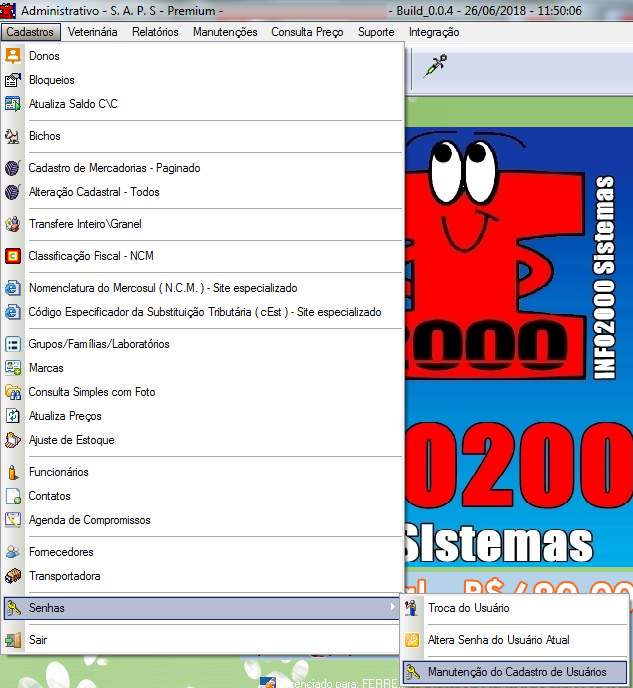Click the Bichos animal icon
Viewport: 633px width, 688px height.
click(13, 136)
